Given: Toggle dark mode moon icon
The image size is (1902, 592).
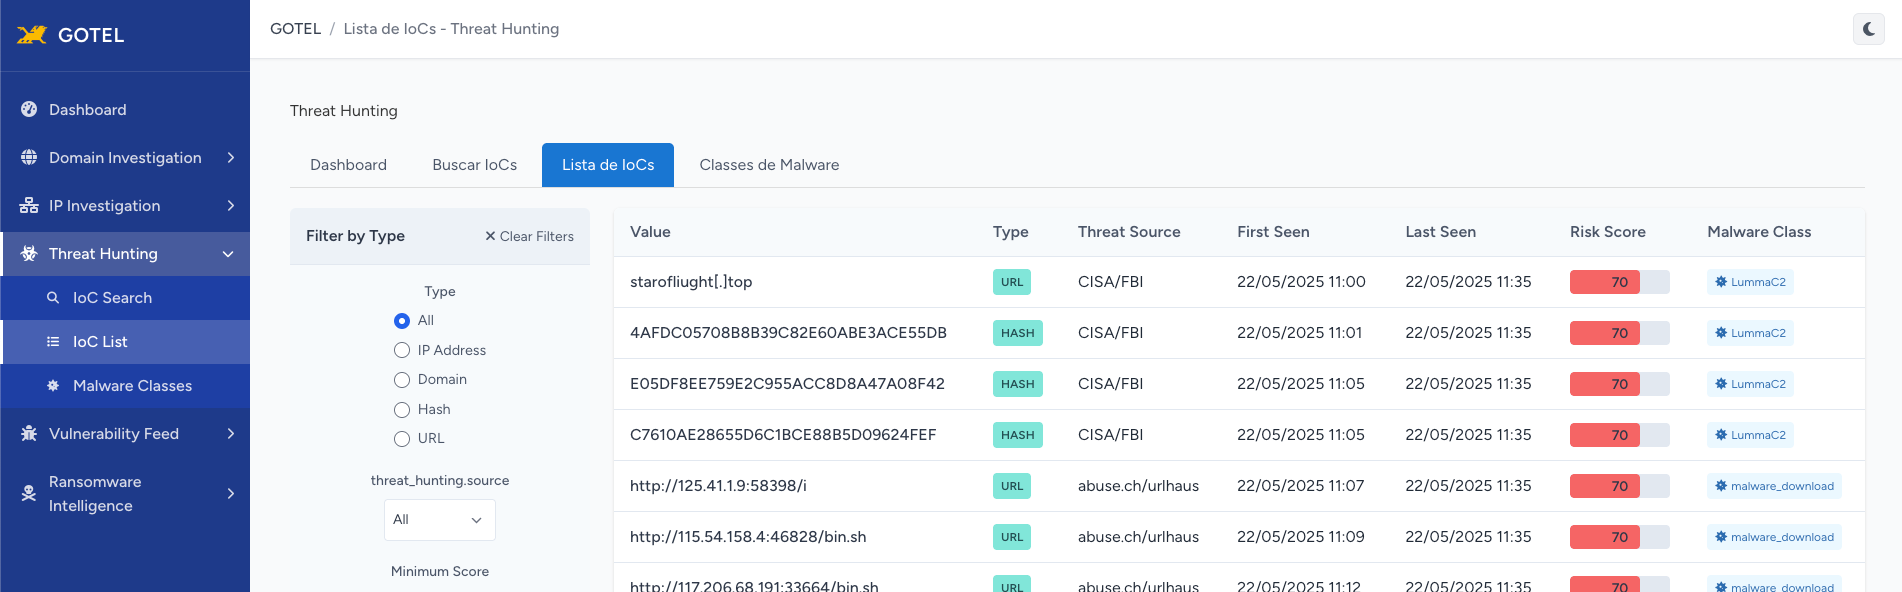Looking at the screenshot, I should pyautogui.click(x=1868, y=29).
